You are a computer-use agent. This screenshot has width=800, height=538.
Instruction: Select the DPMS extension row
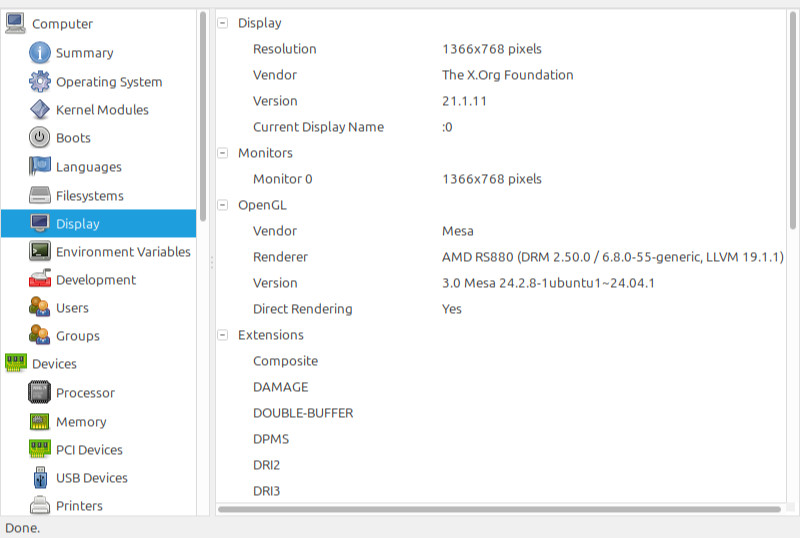pyautogui.click(x=501, y=439)
